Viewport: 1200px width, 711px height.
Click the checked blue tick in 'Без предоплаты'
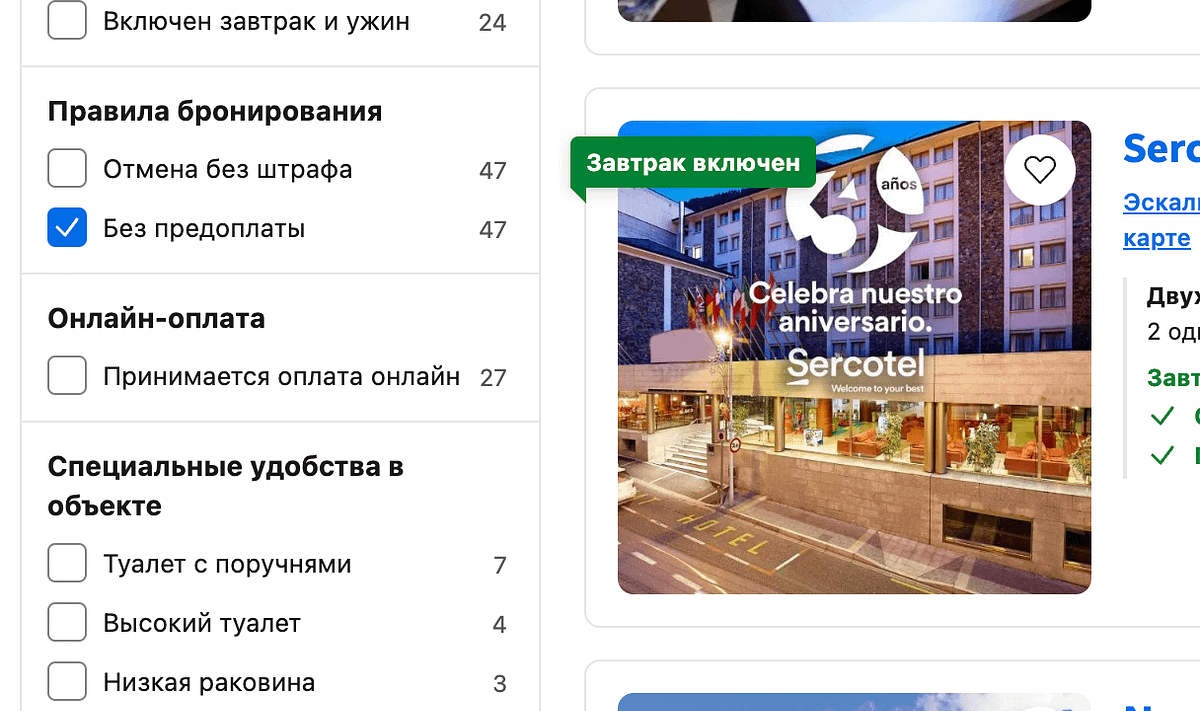point(66,227)
